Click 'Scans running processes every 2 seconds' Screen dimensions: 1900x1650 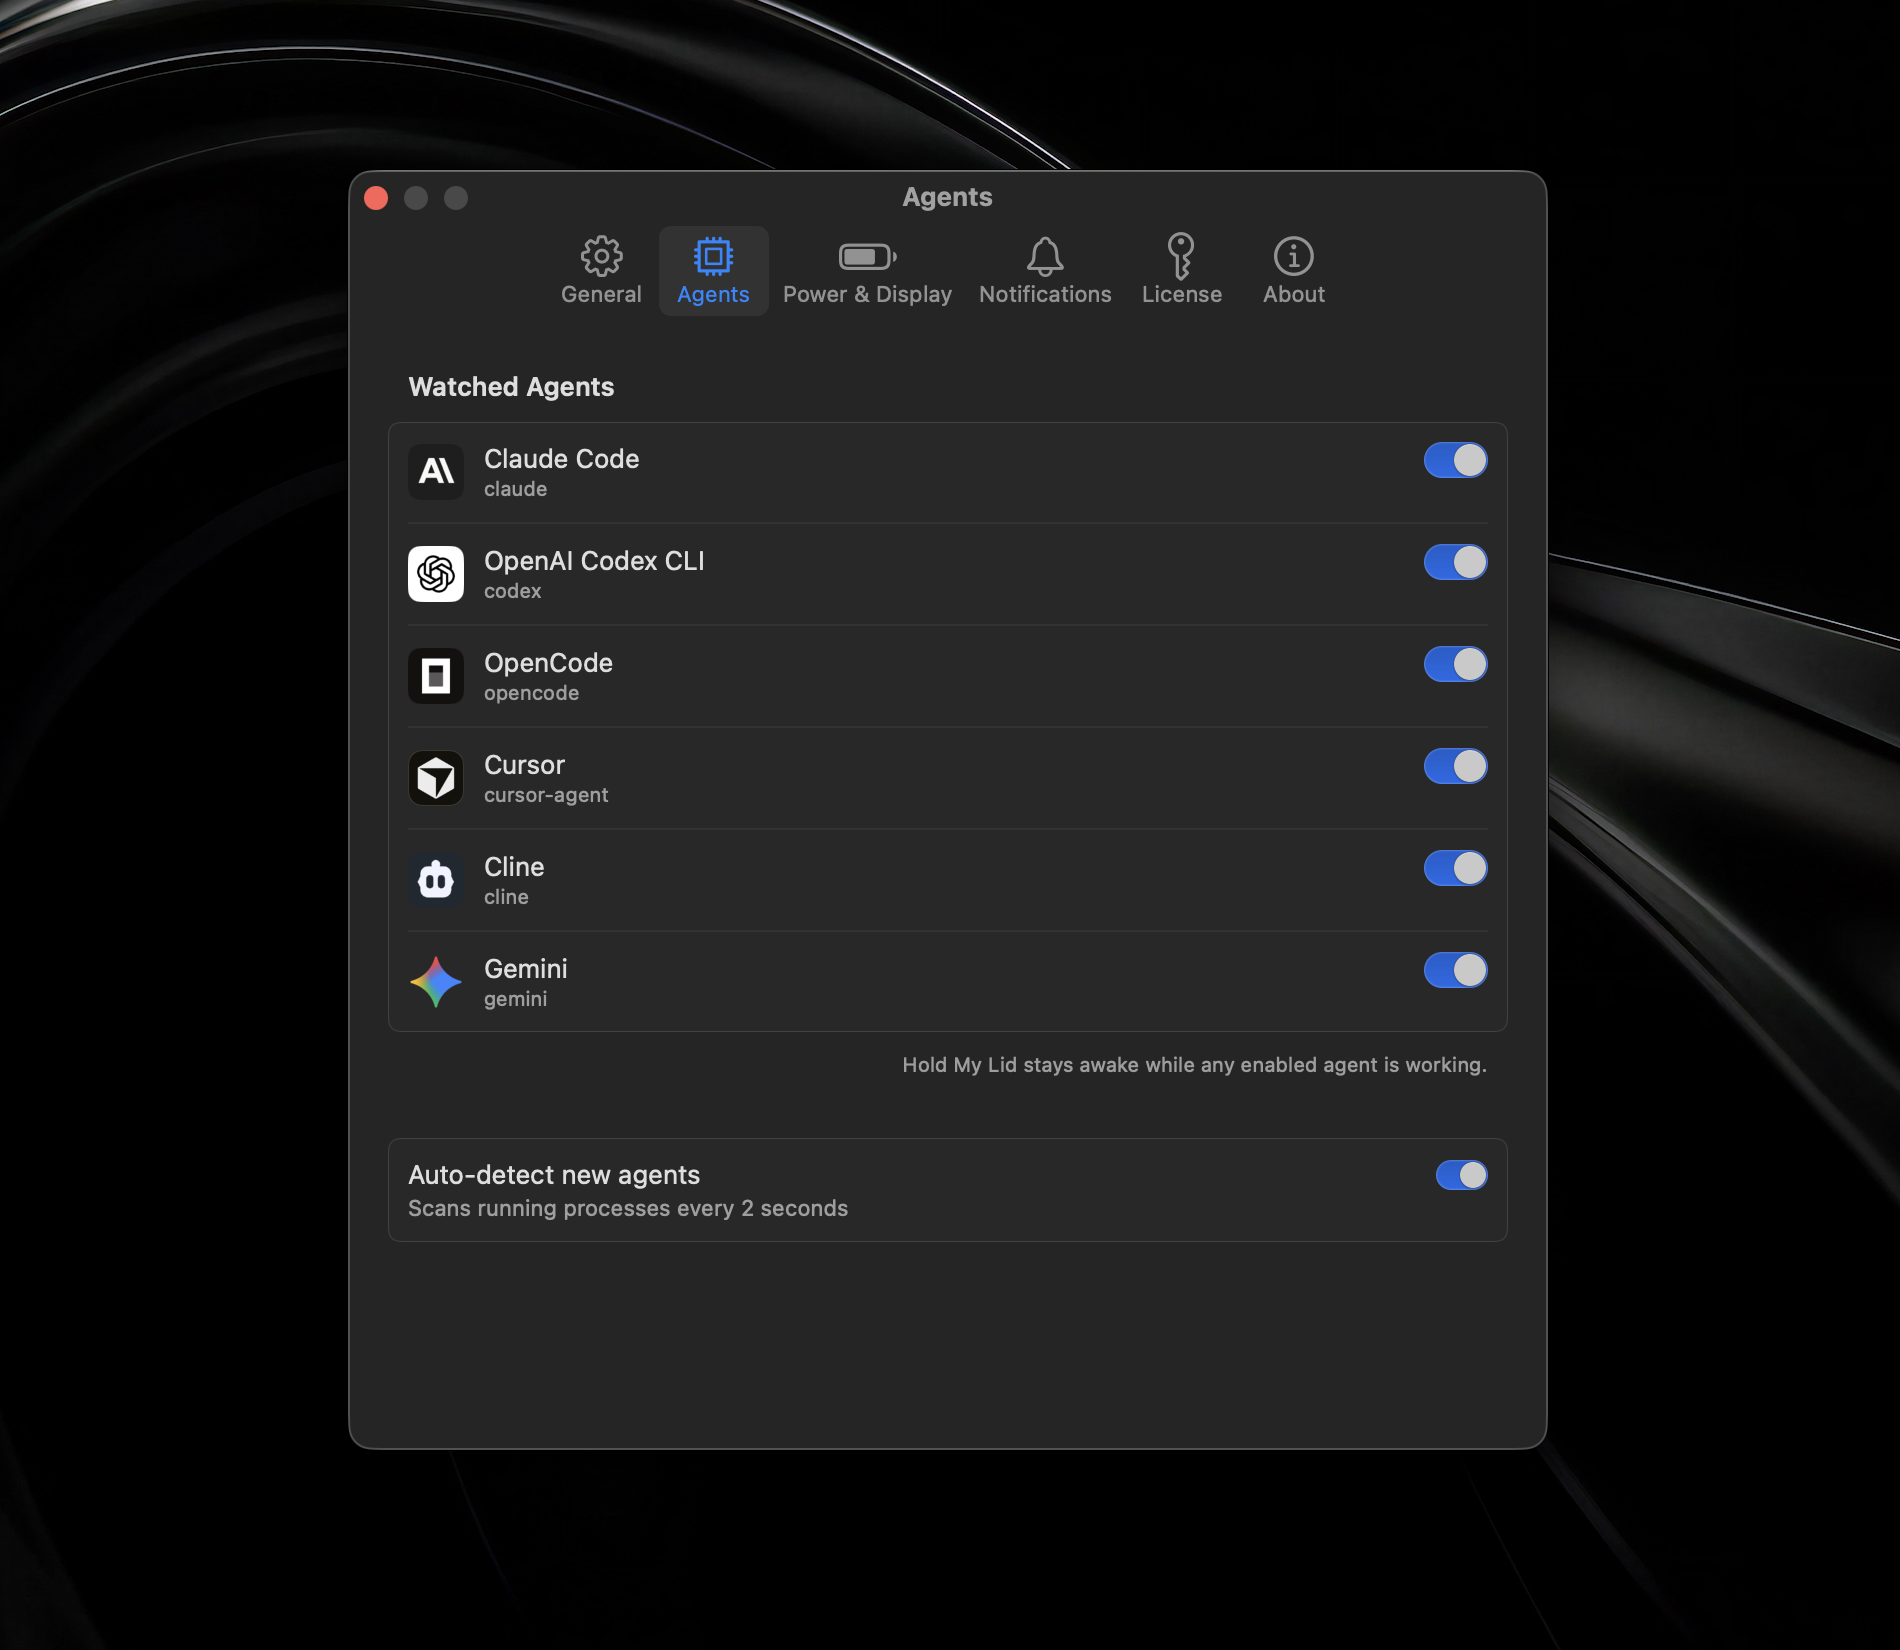click(x=628, y=1208)
